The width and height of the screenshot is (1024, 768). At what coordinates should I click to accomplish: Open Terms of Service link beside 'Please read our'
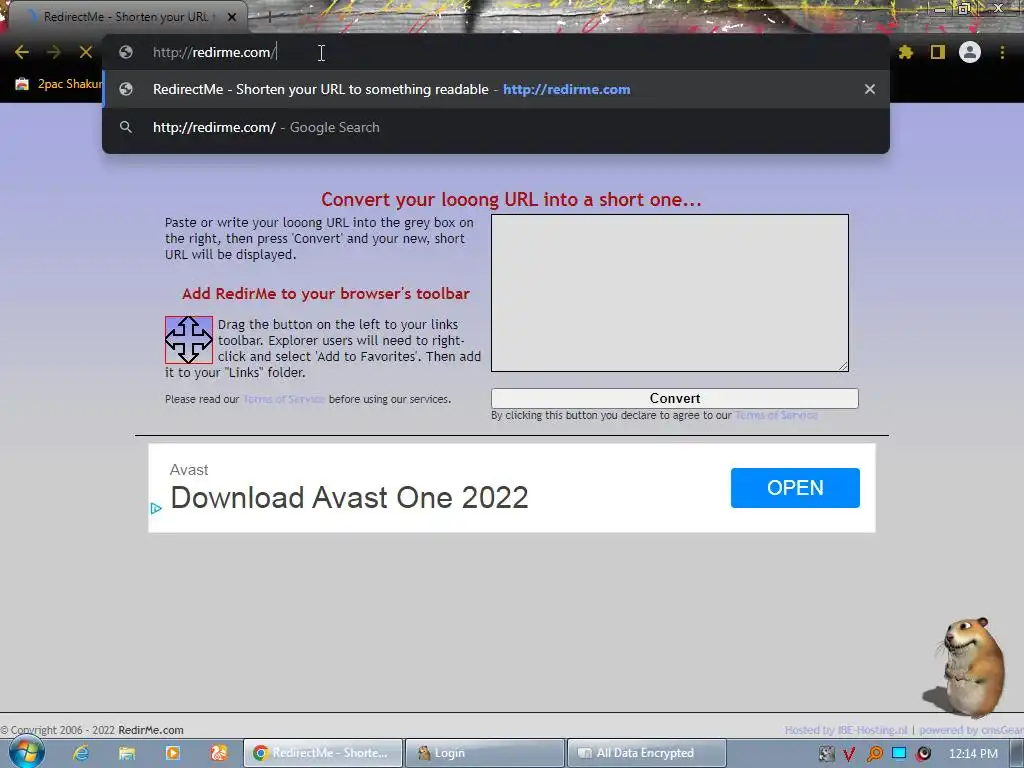pyautogui.click(x=284, y=399)
